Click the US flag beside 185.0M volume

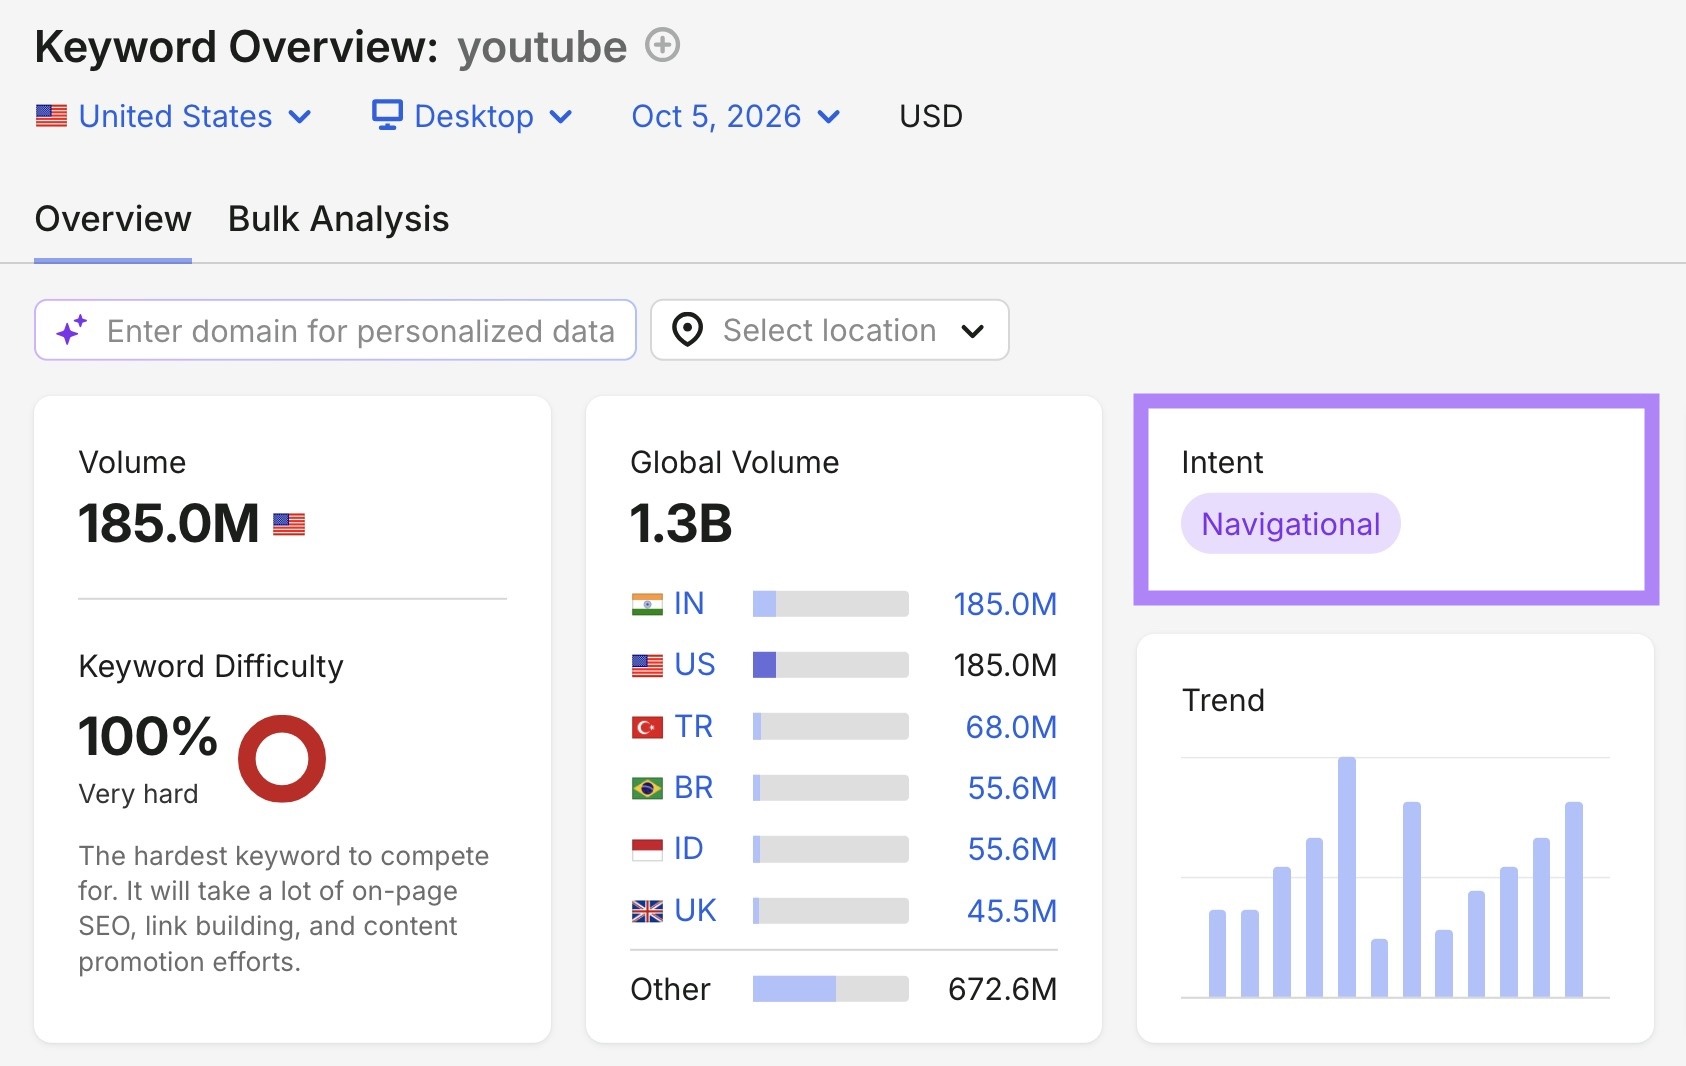(289, 524)
